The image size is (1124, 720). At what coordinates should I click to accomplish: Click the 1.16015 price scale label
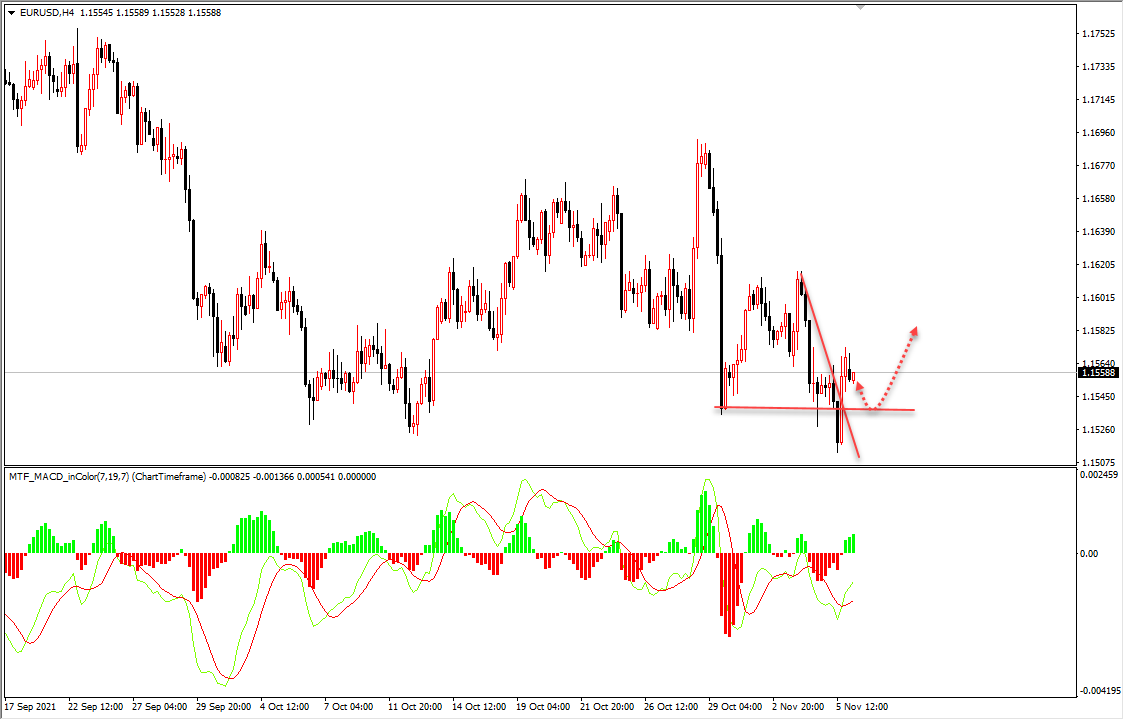point(1099,298)
